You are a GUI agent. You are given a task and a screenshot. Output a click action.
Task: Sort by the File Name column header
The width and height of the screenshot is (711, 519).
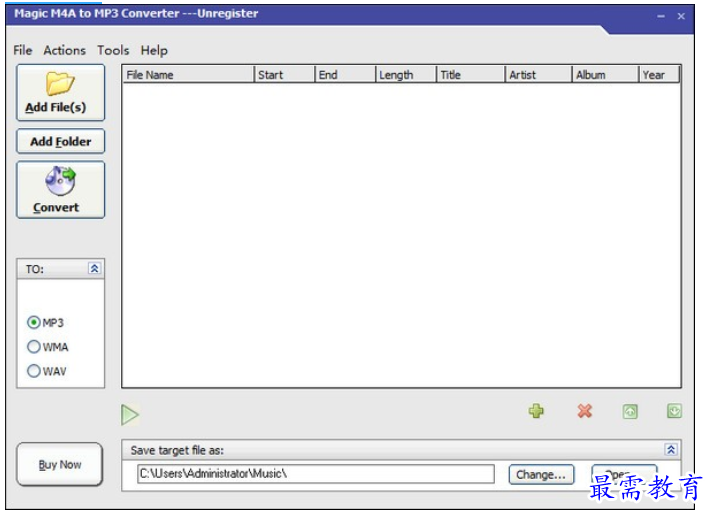[188, 74]
